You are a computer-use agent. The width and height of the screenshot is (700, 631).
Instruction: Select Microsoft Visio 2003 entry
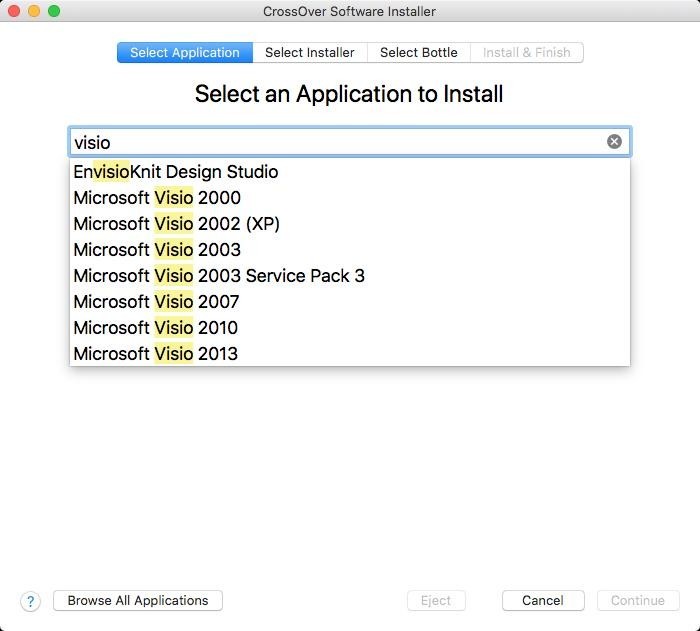(157, 250)
